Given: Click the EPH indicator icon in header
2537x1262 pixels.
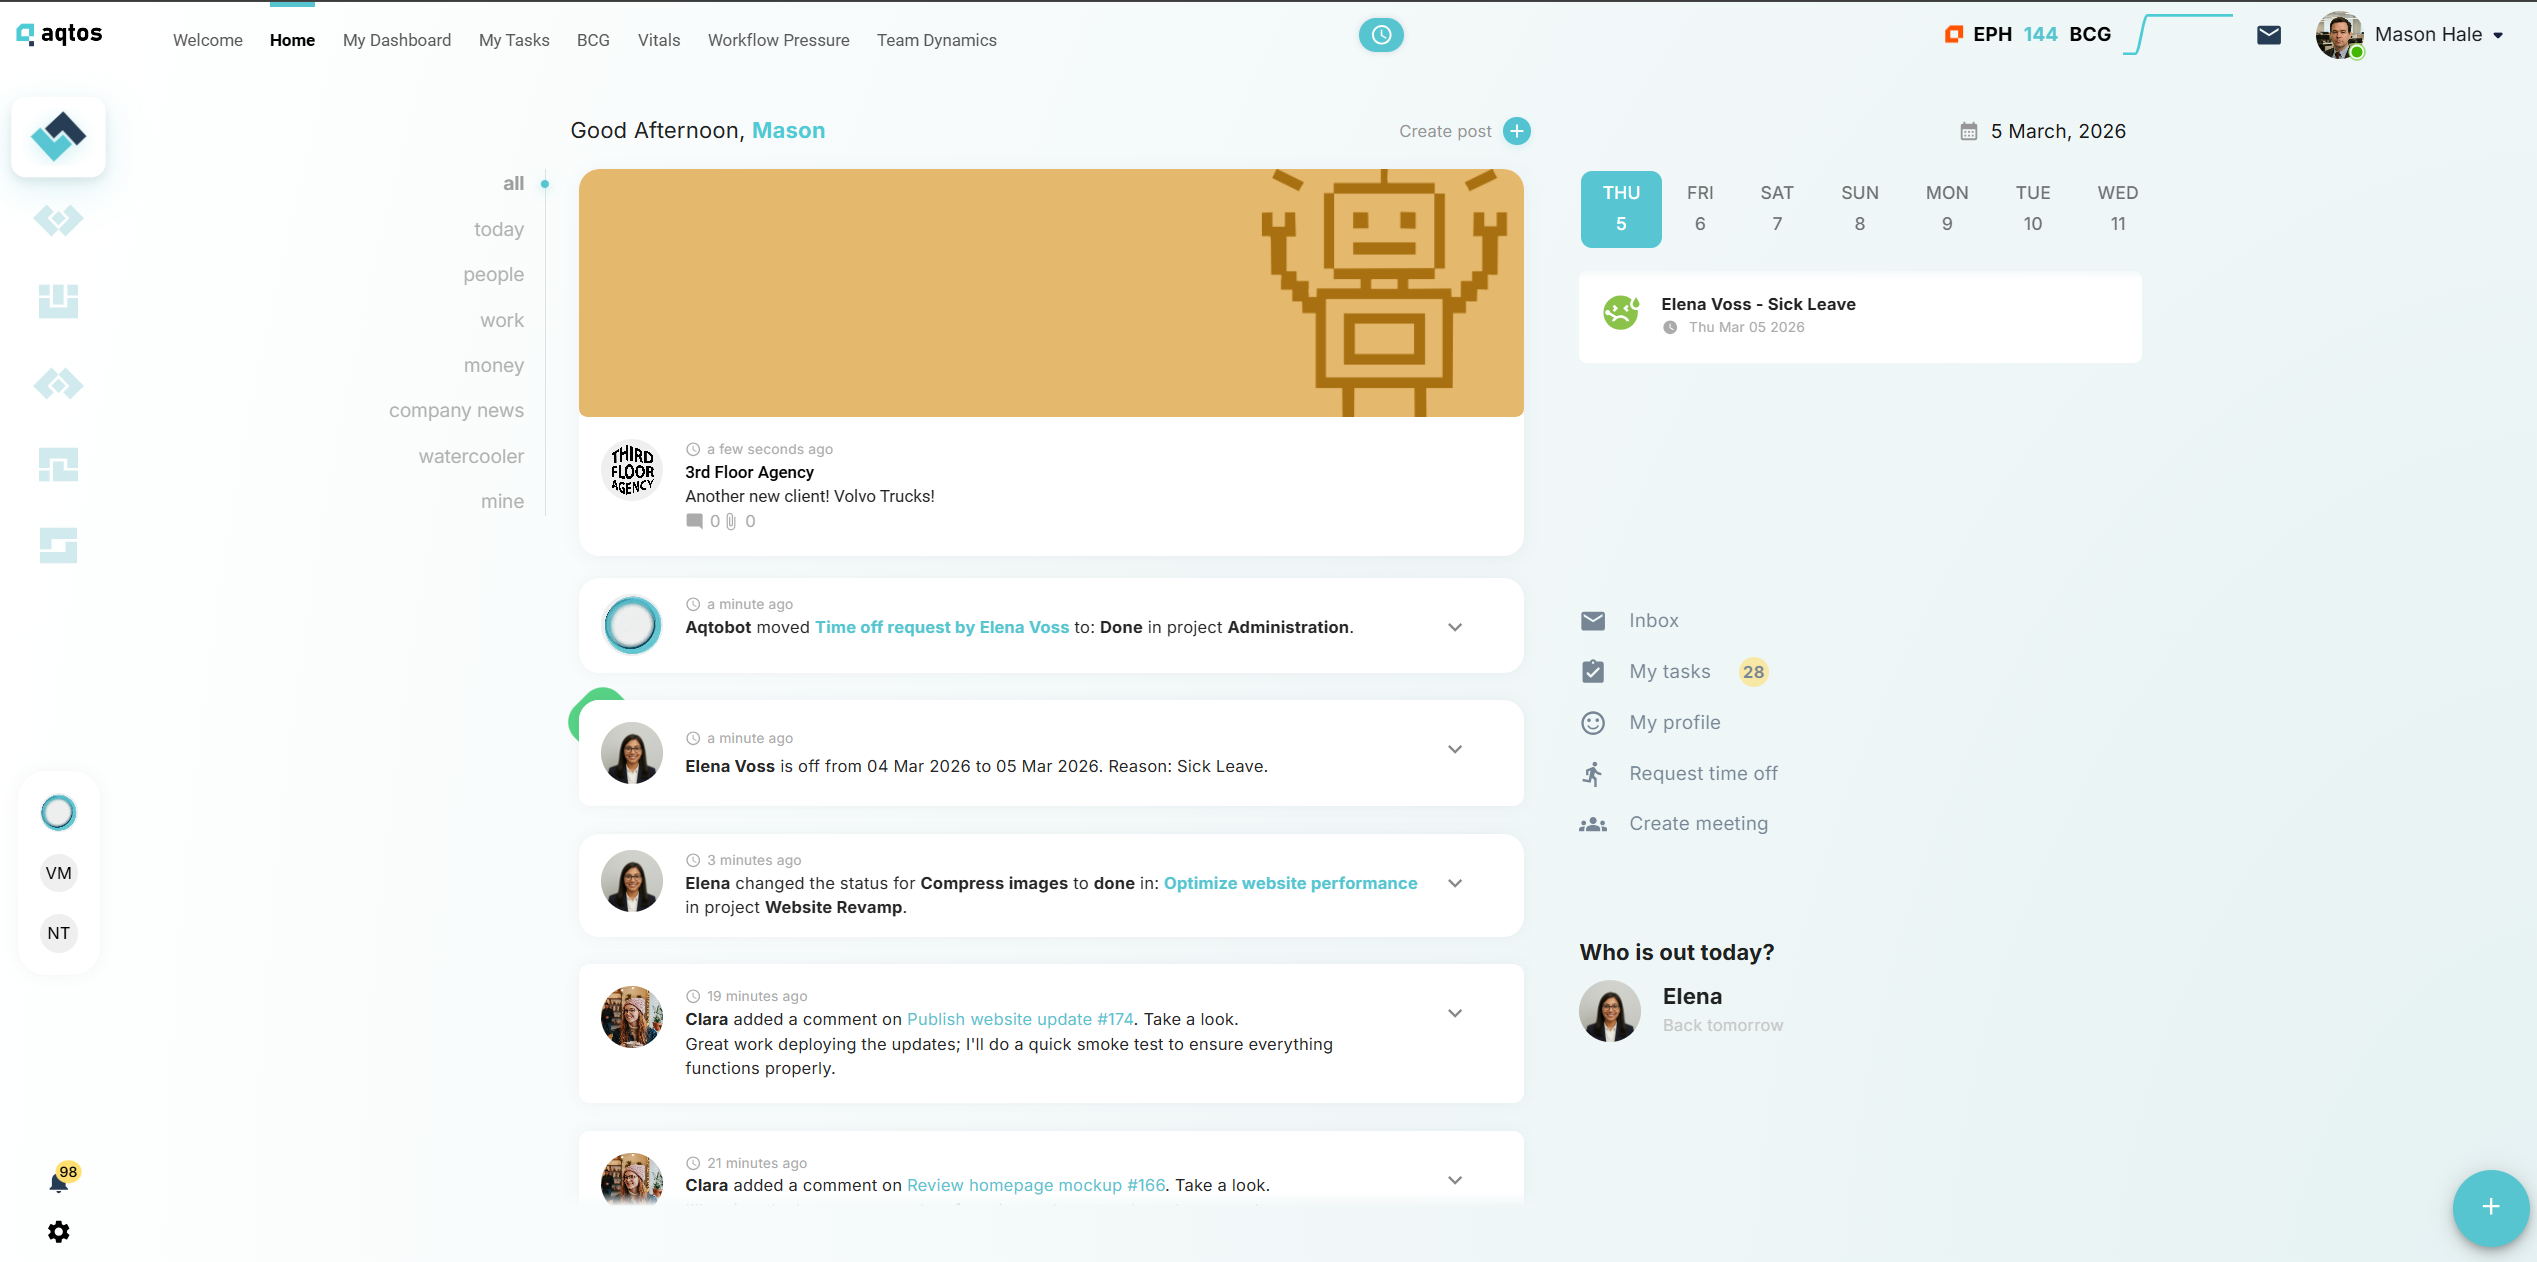Looking at the screenshot, I should 1953,35.
